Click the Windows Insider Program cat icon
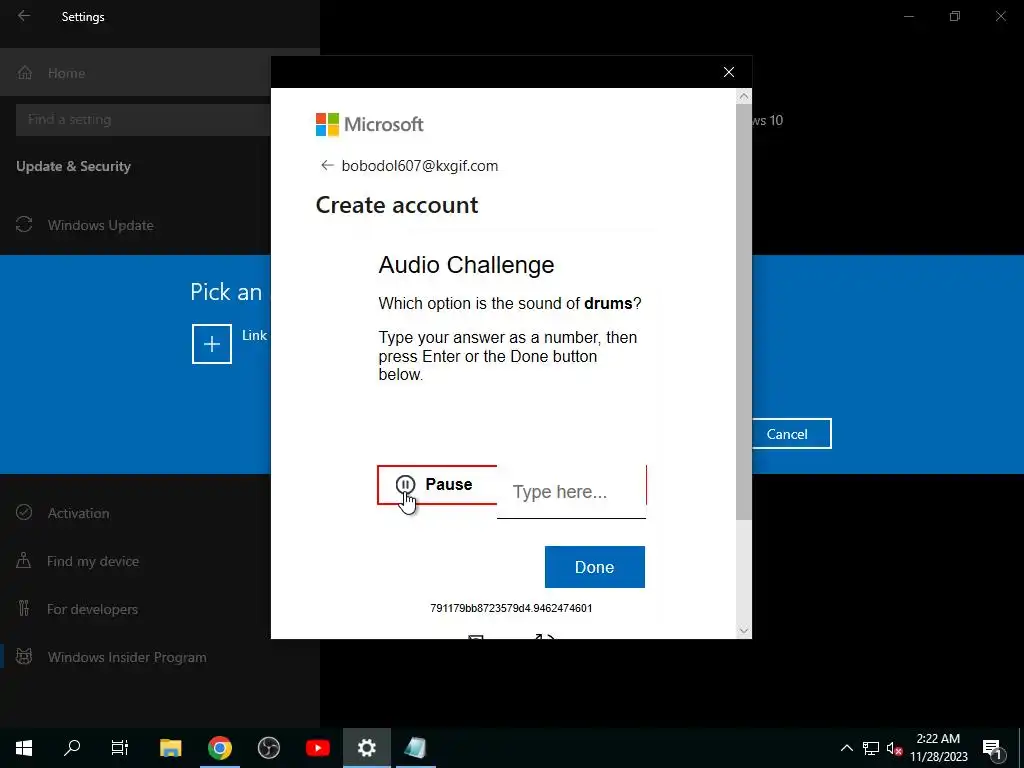This screenshot has width=1024, height=768. (x=24, y=656)
